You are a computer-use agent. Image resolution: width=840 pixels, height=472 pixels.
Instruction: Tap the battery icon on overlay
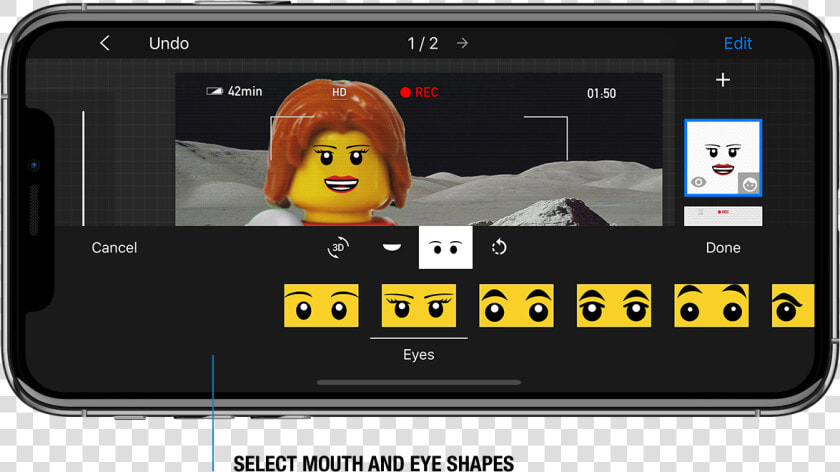tap(214, 91)
